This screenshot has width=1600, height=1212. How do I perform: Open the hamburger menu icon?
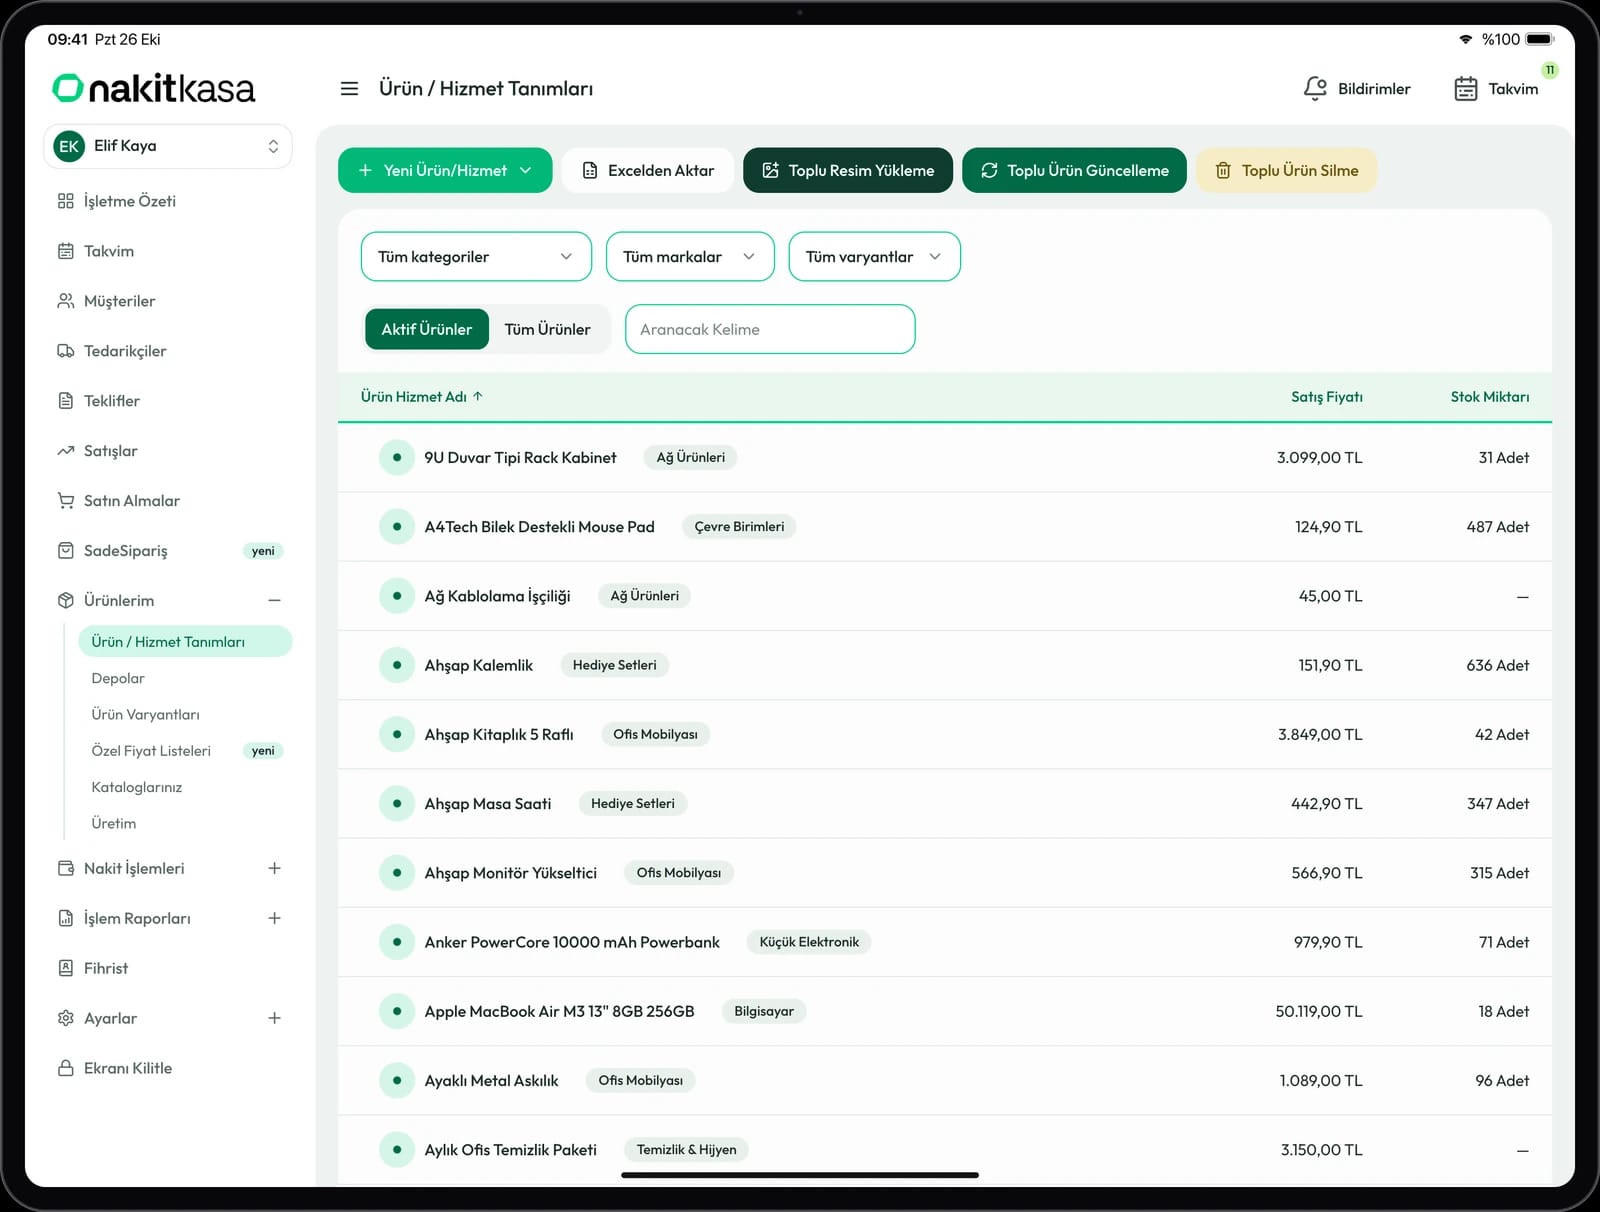pyautogui.click(x=349, y=89)
